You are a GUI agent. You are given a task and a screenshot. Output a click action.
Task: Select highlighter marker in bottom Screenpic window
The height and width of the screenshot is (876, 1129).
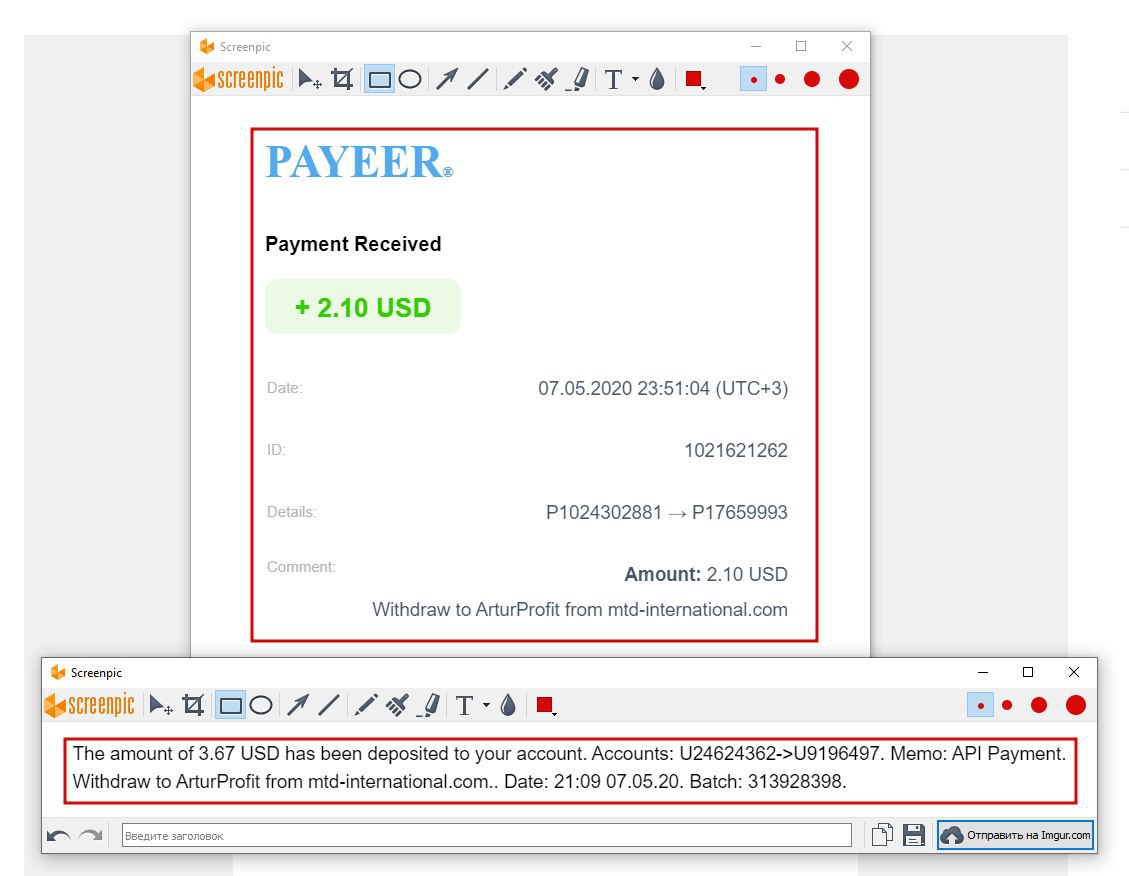point(429,705)
